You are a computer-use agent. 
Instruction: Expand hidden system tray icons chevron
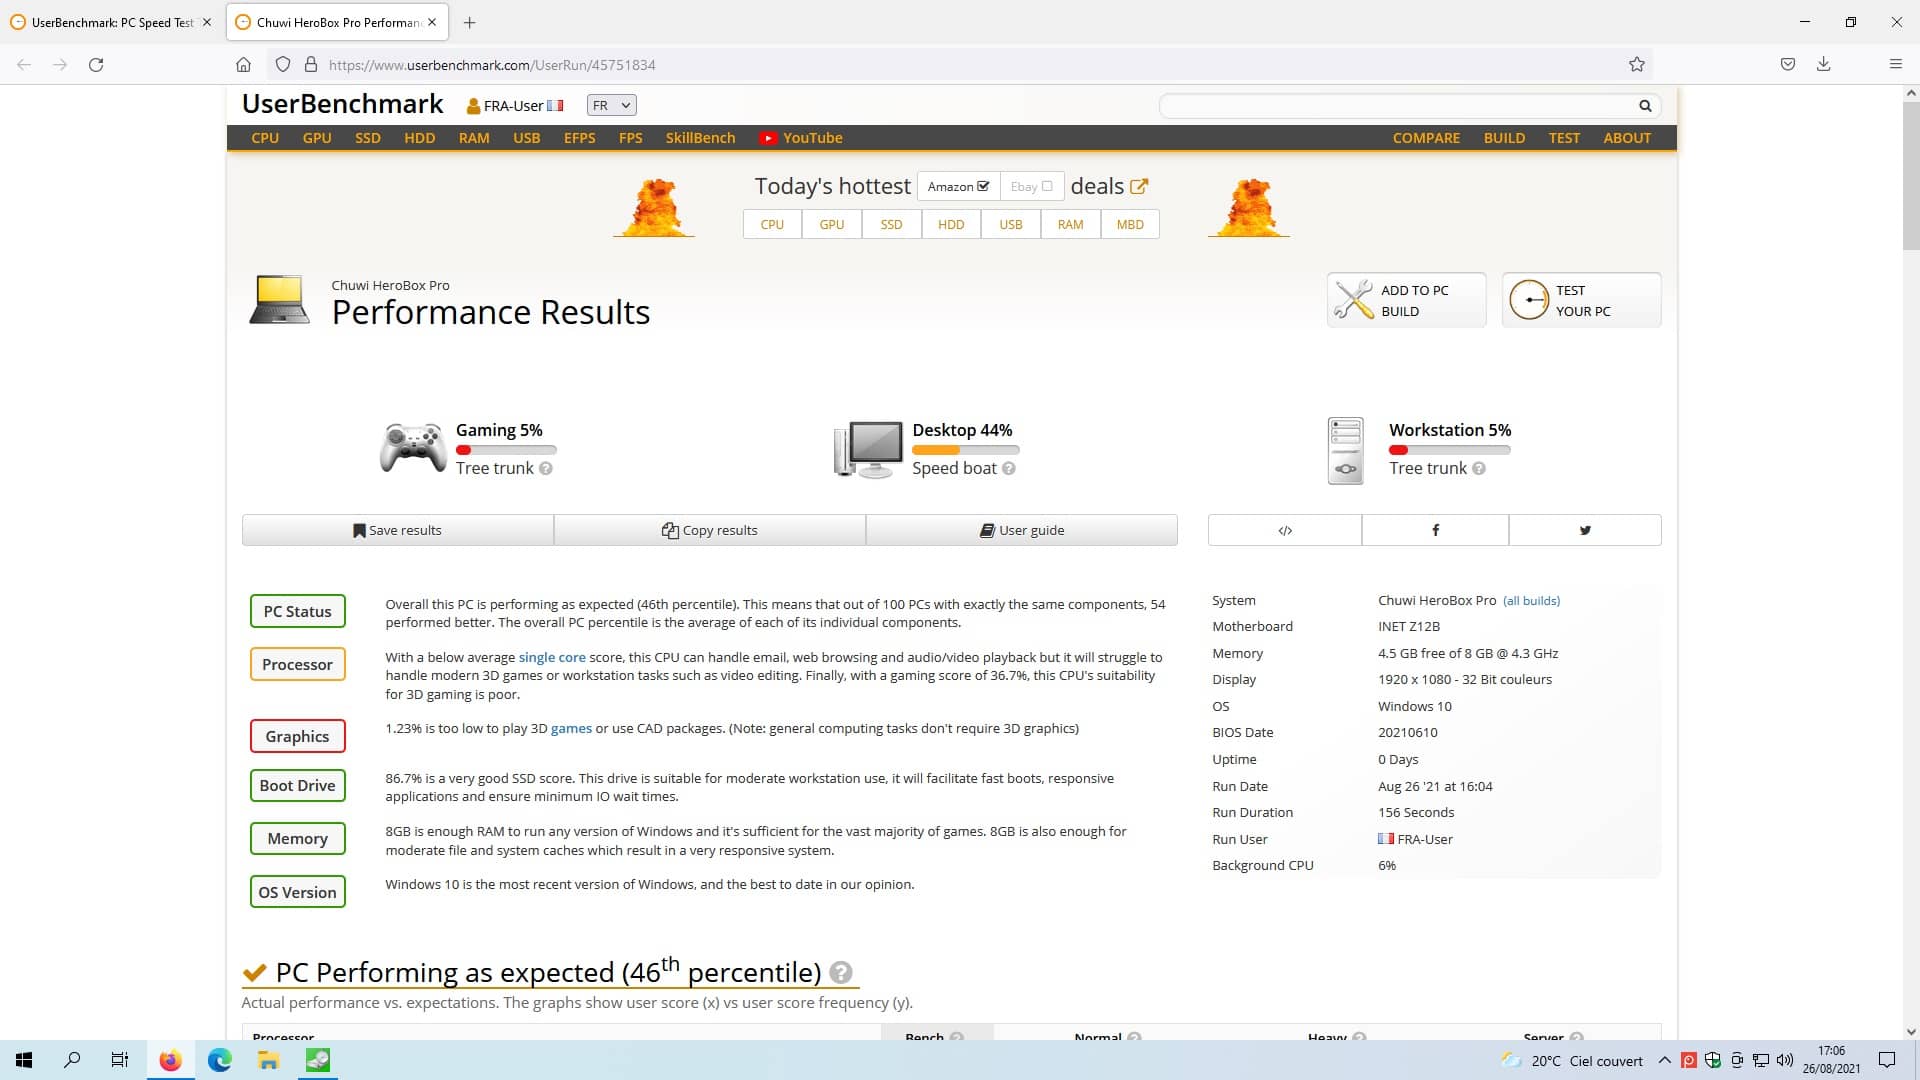tap(1664, 1060)
